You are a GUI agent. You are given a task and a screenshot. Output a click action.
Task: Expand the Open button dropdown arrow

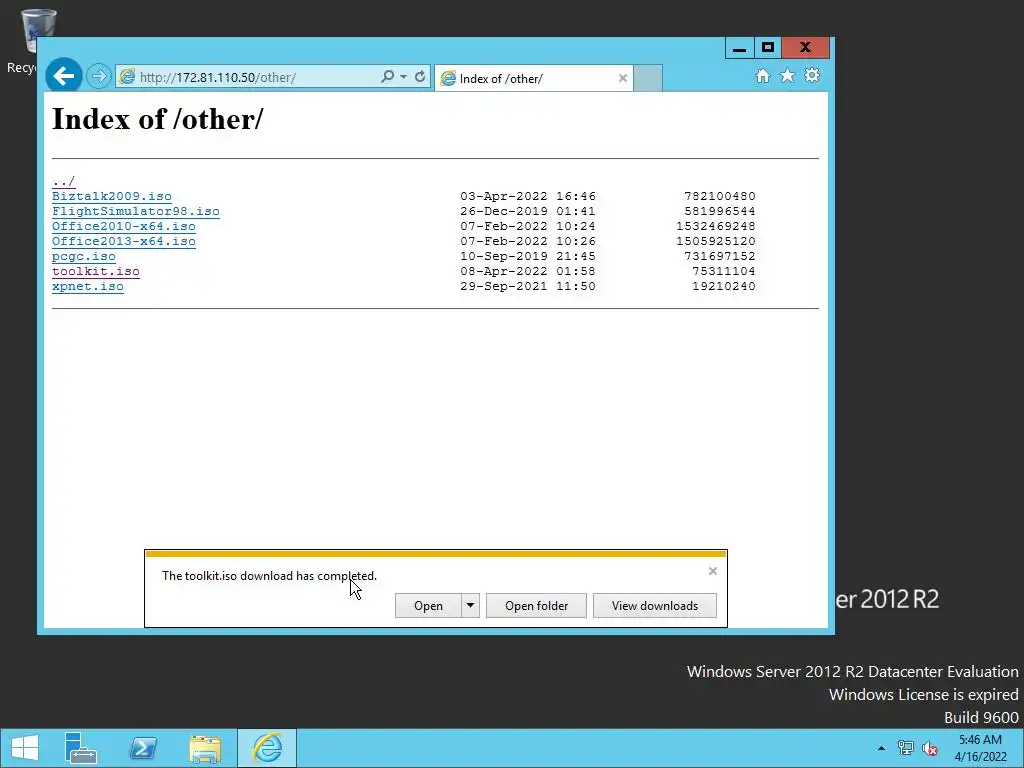click(470, 605)
